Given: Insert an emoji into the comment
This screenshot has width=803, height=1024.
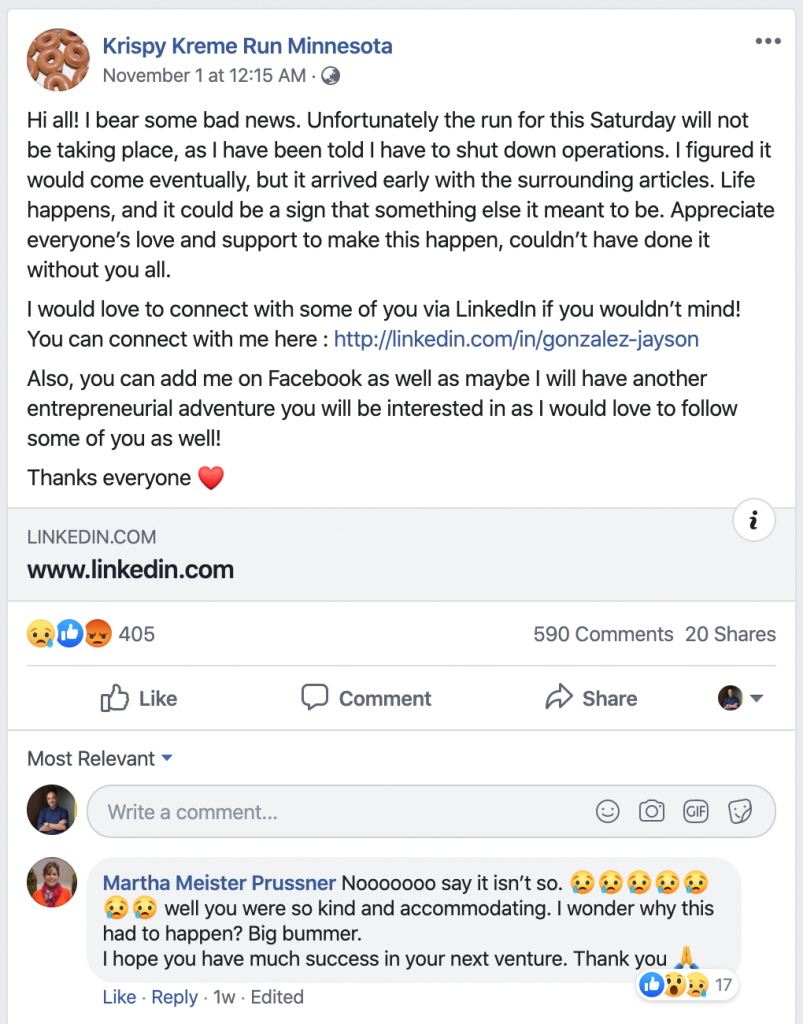Looking at the screenshot, I should 607,811.
